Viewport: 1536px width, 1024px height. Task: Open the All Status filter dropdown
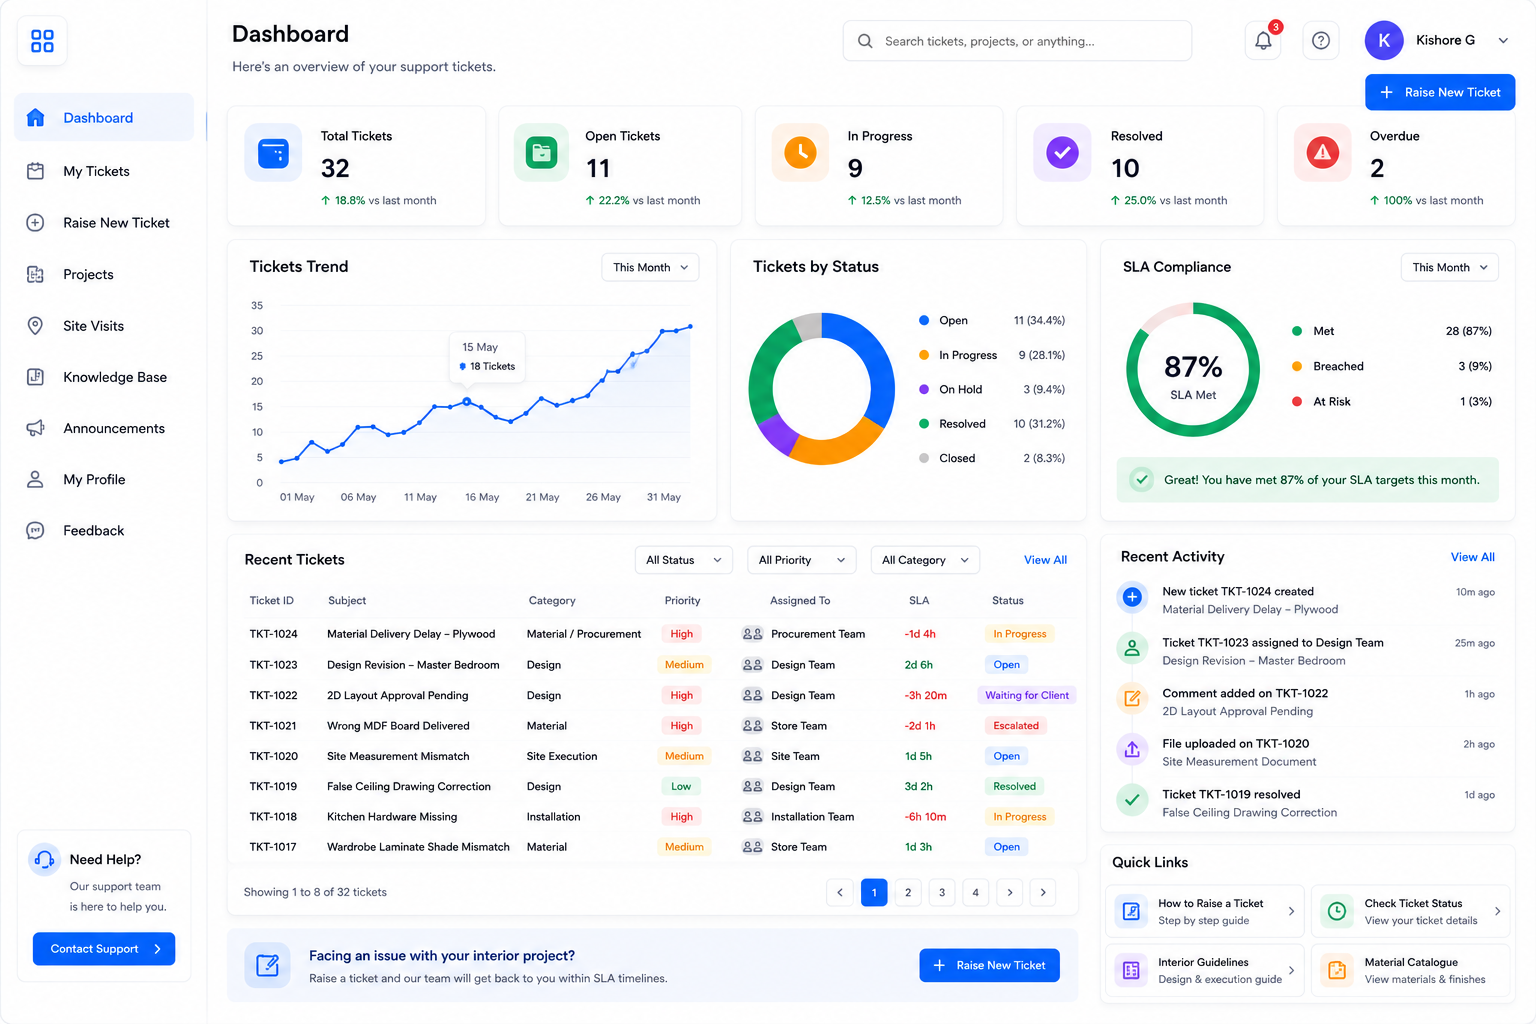click(x=684, y=560)
